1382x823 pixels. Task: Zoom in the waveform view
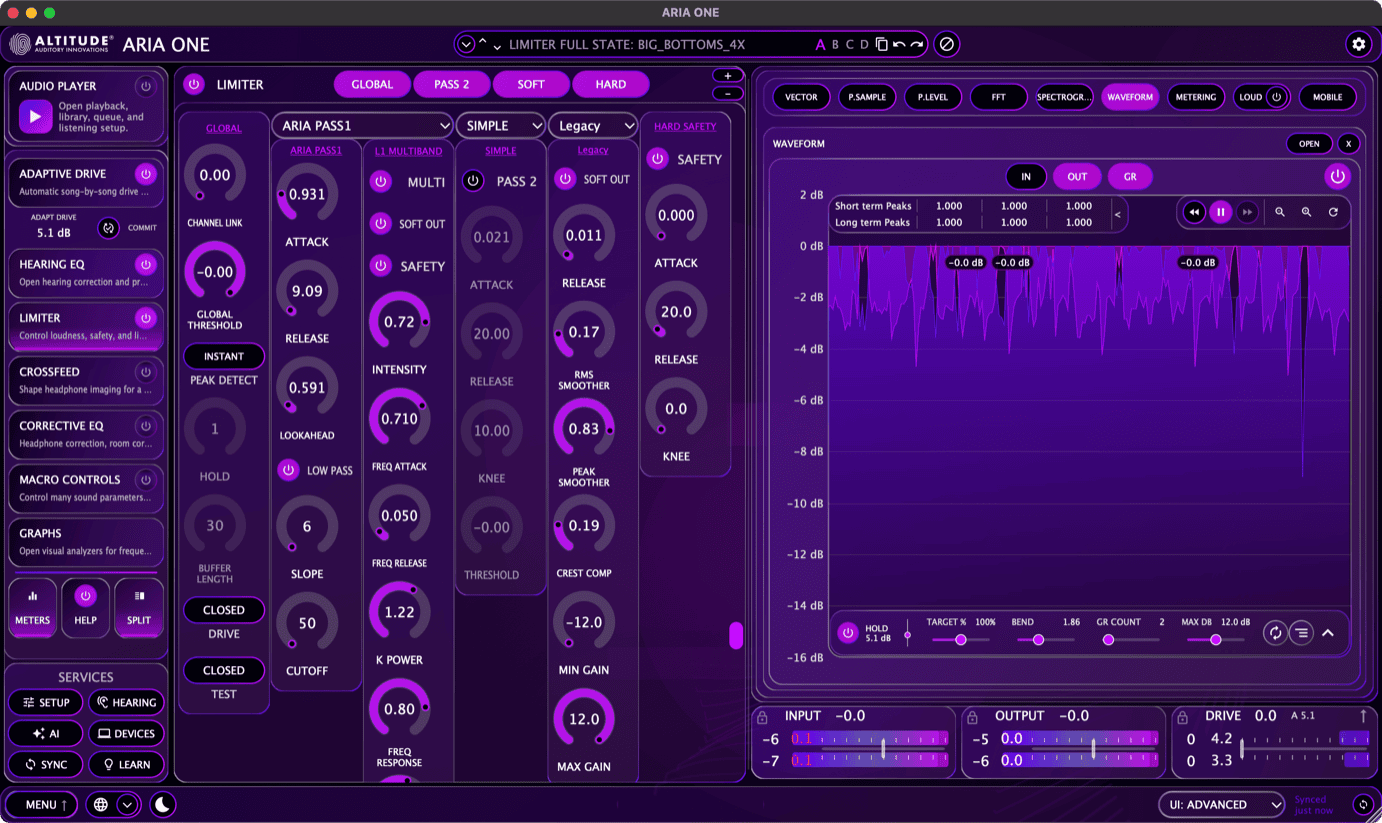point(1306,212)
